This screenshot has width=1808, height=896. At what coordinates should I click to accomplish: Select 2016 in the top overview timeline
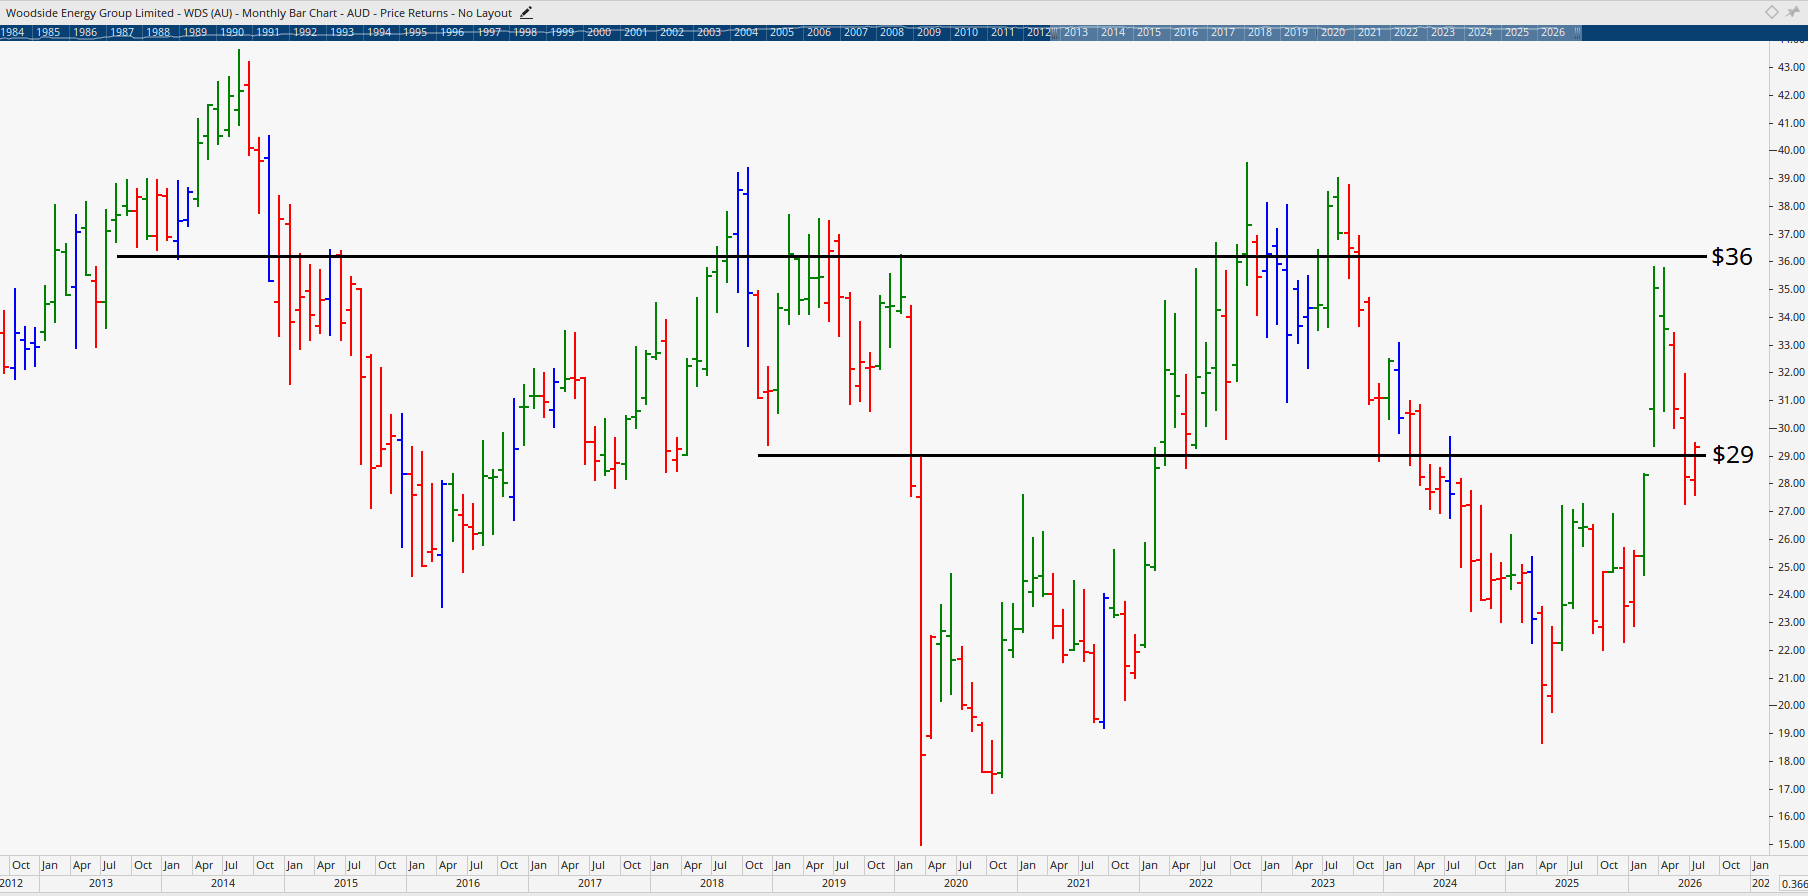[x=1186, y=32]
